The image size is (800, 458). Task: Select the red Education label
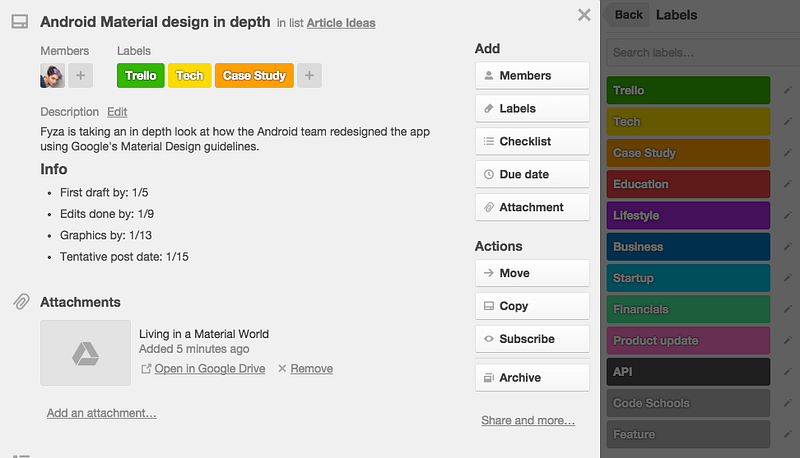click(x=688, y=184)
